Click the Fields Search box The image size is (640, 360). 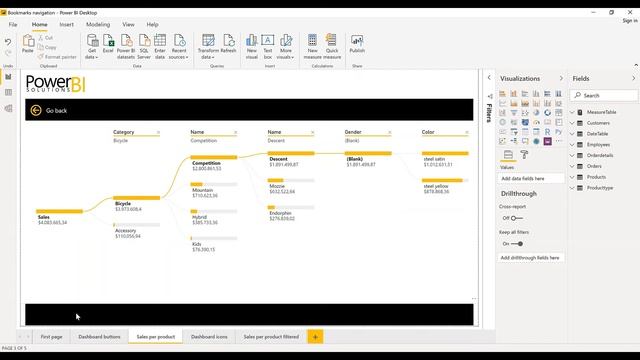[x=604, y=96]
